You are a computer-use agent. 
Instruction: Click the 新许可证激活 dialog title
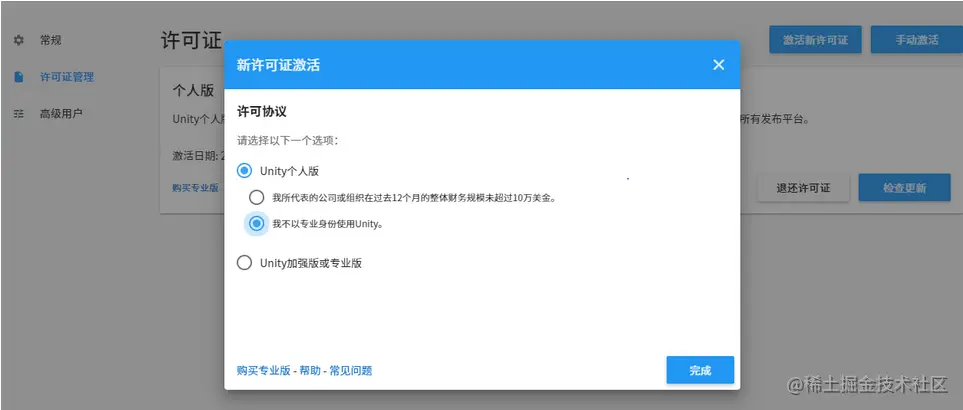pos(278,65)
